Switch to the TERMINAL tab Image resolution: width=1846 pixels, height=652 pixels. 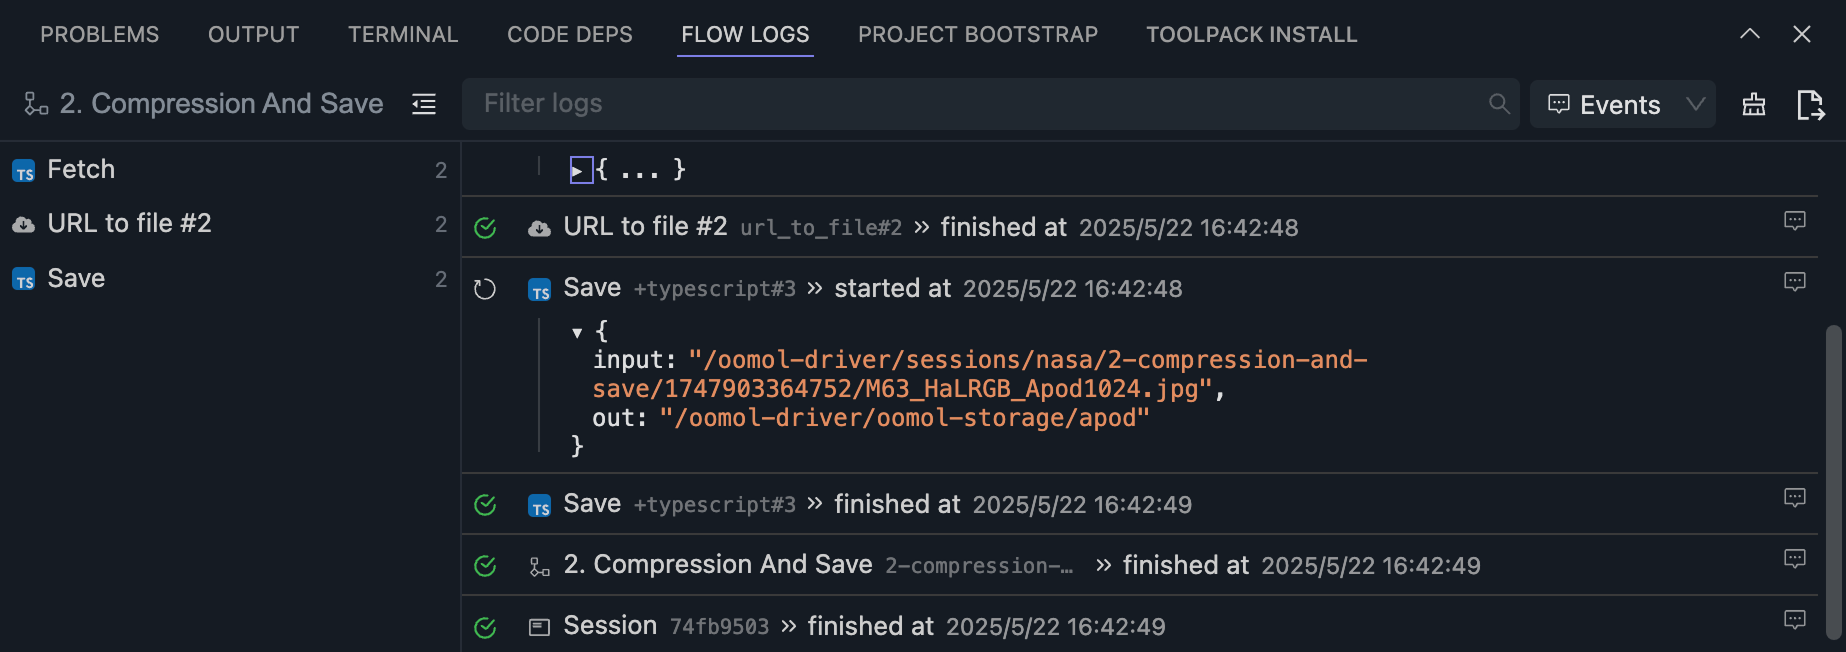click(403, 35)
